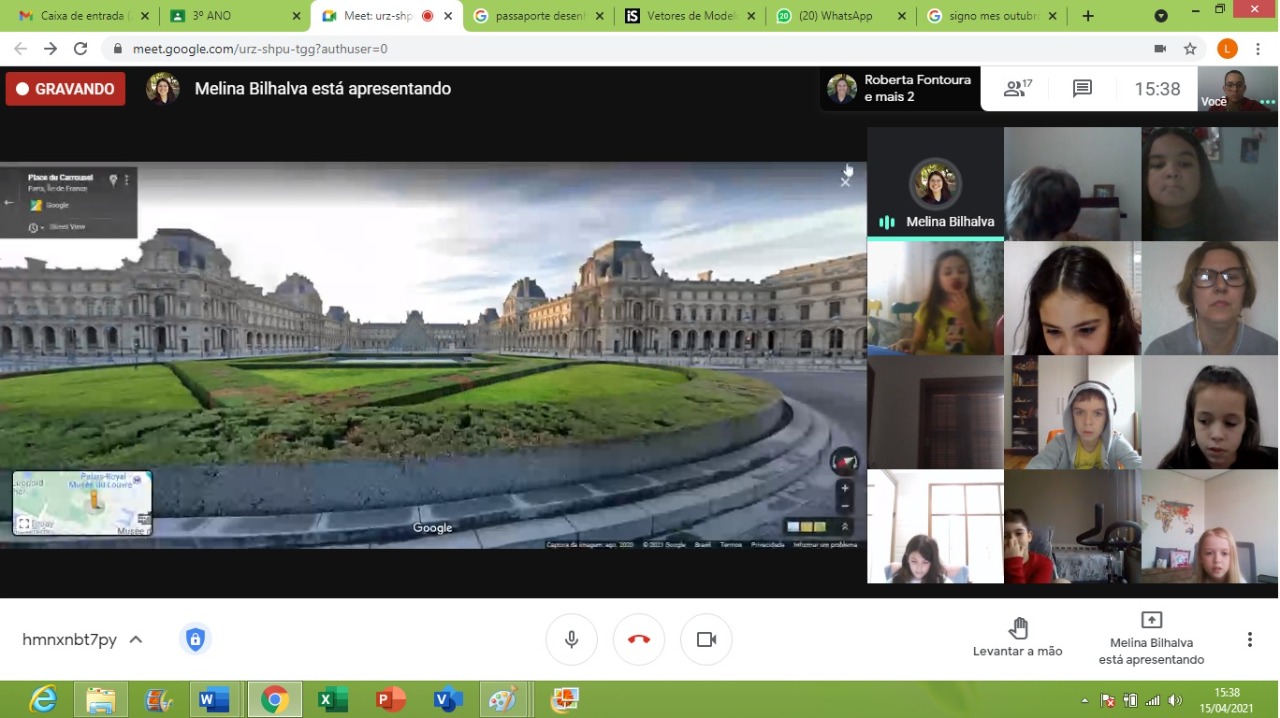This screenshot has width=1280, height=718.
Task: Raise hand with Levantar a mão
Action: click(1017, 637)
